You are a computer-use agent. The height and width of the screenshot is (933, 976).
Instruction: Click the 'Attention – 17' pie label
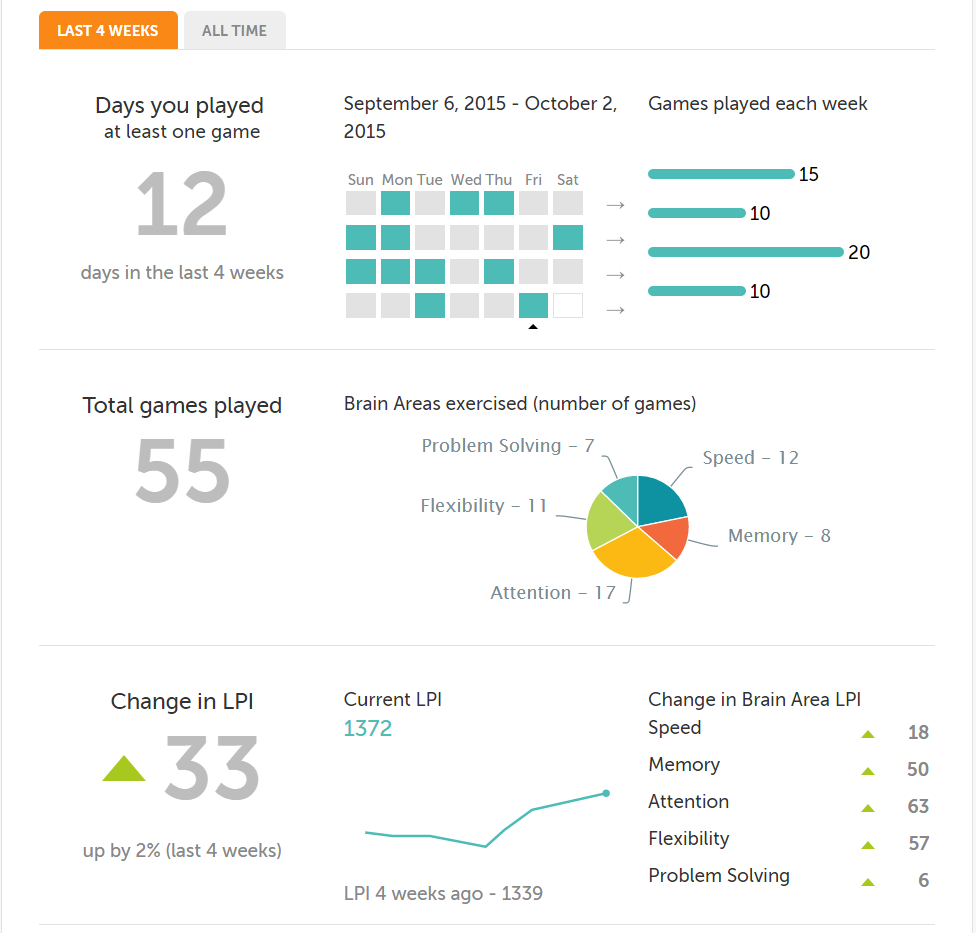pos(553,593)
